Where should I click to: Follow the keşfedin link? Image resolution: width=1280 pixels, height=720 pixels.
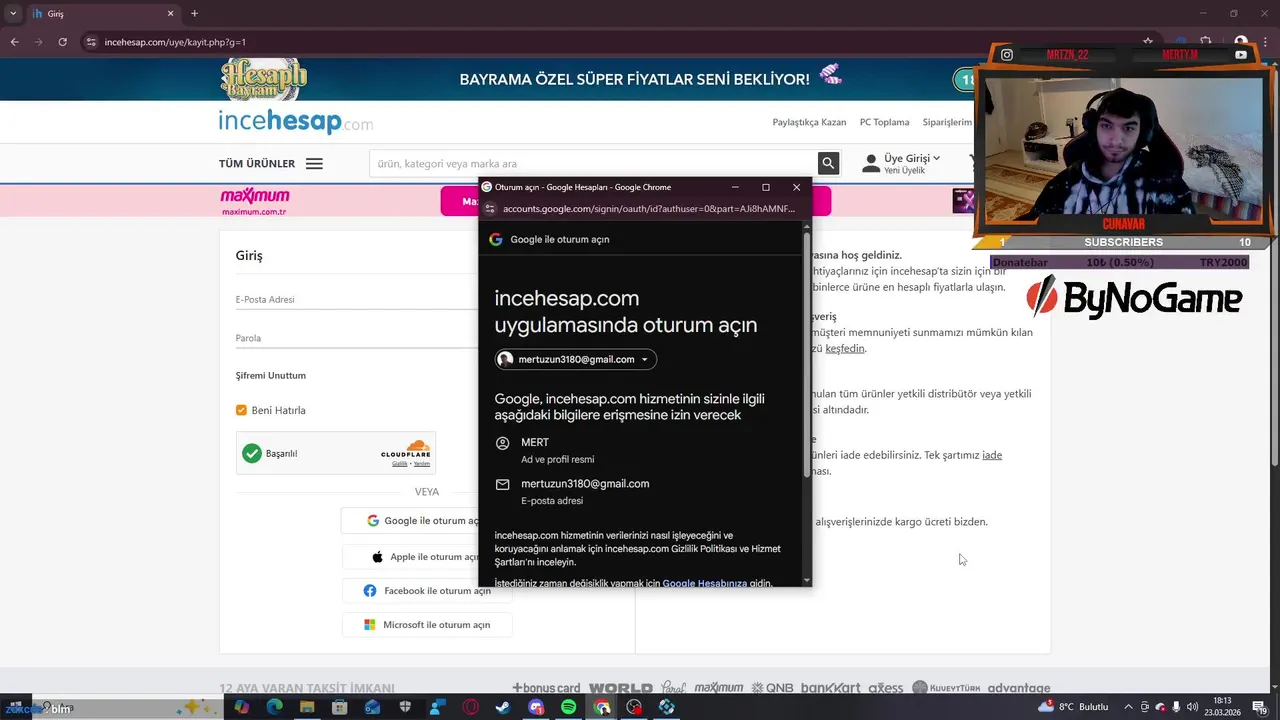pyautogui.click(x=845, y=348)
